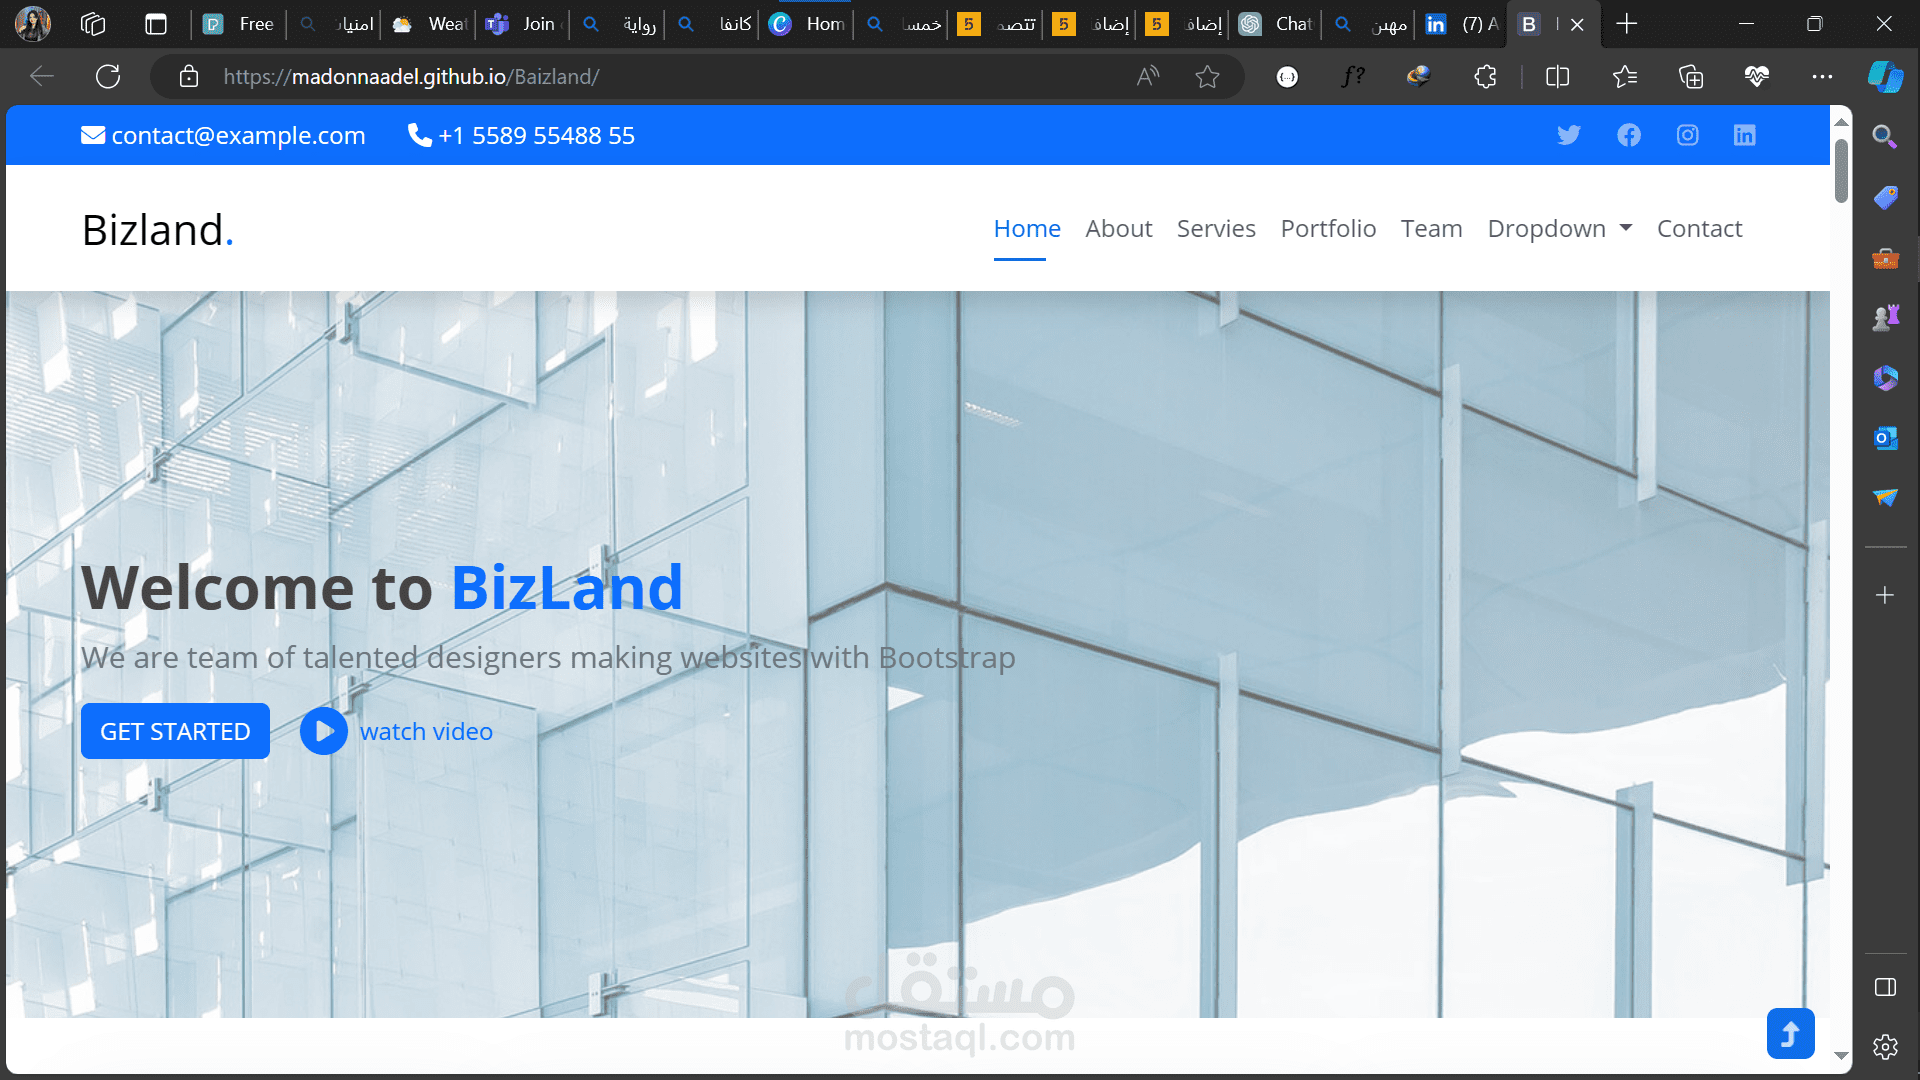1920x1080 pixels.
Task: Open the Facebook icon in top bar
Action: coord(1628,135)
